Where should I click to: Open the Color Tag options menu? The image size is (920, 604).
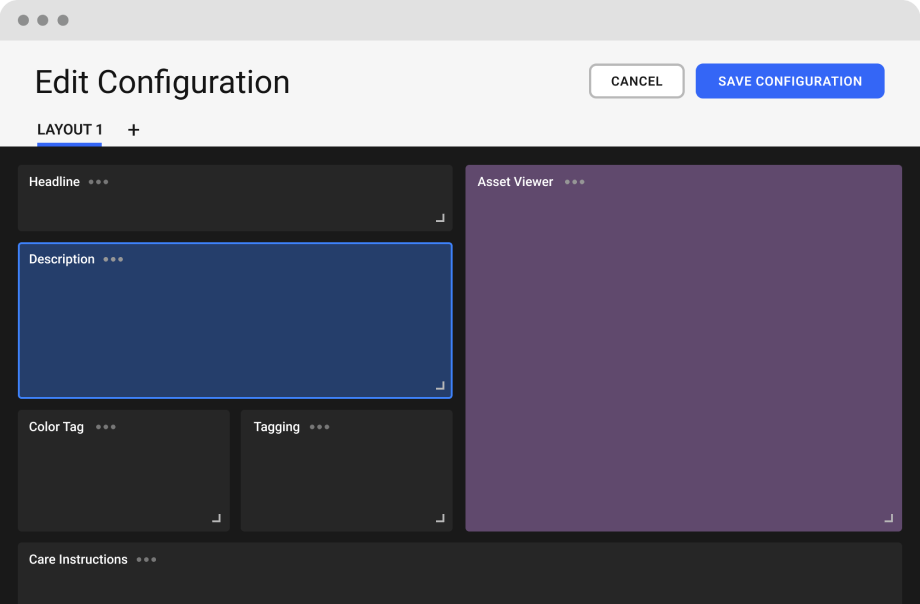tap(106, 427)
